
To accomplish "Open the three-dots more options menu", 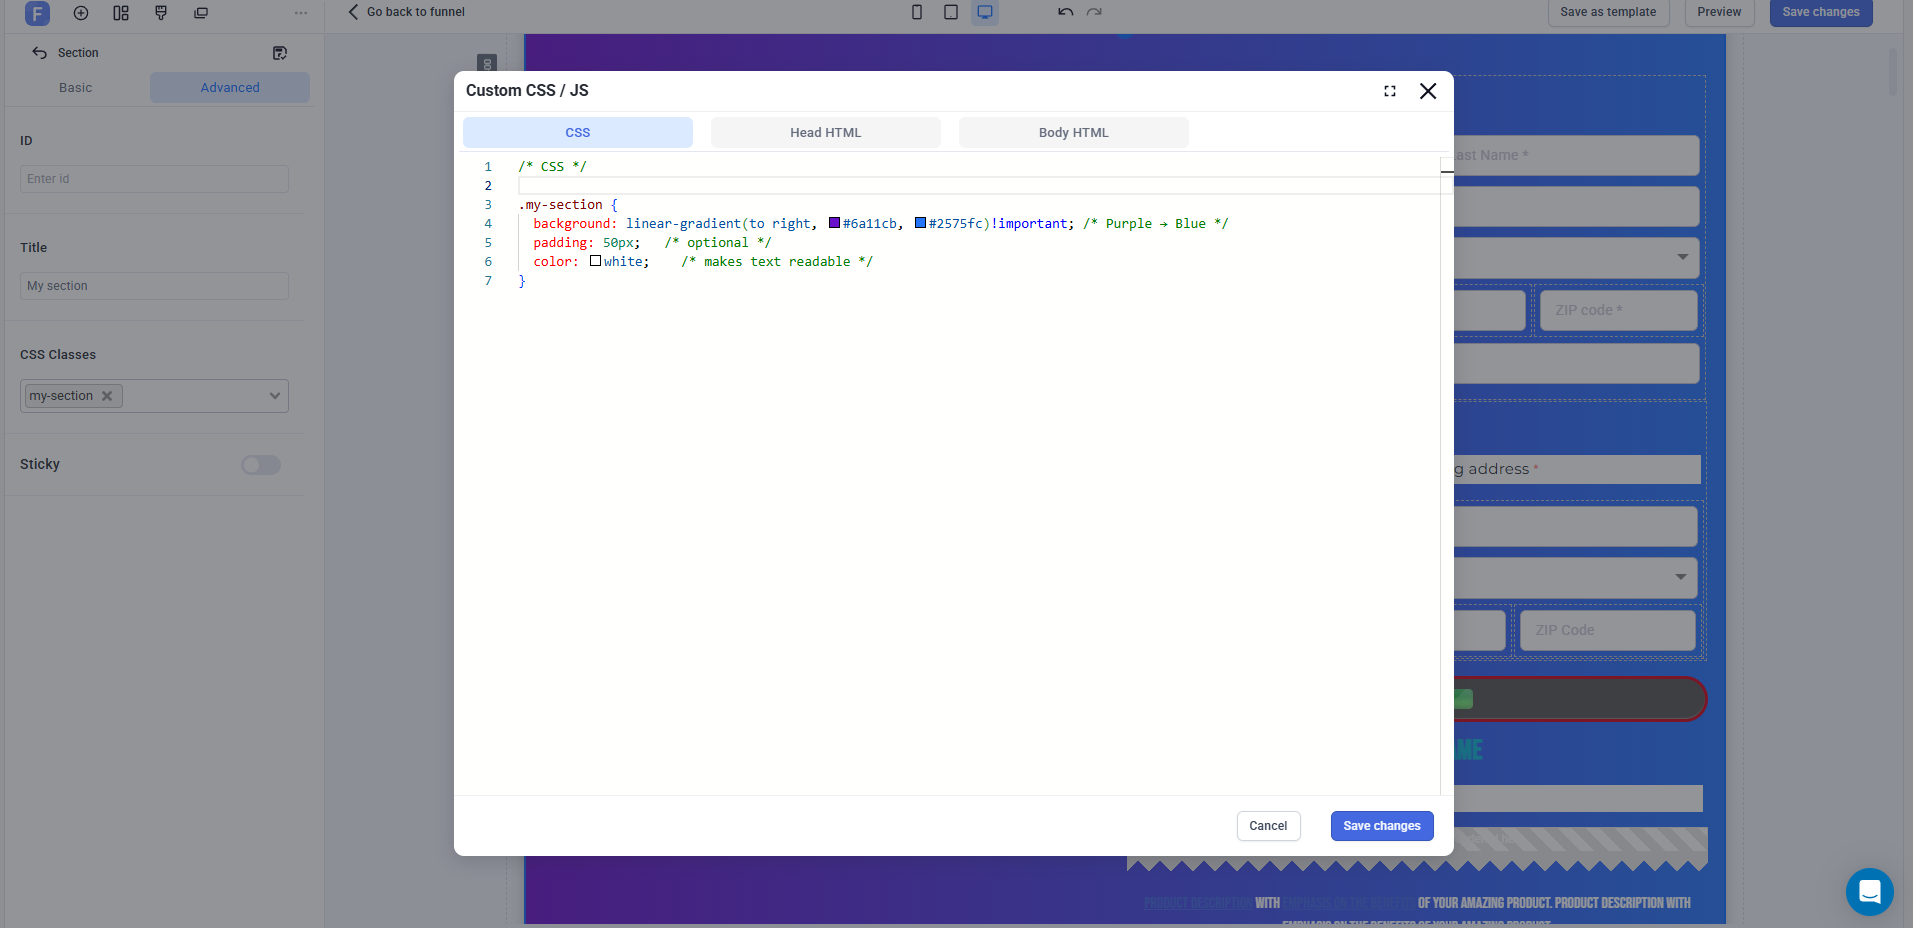I will pos(301,13).
